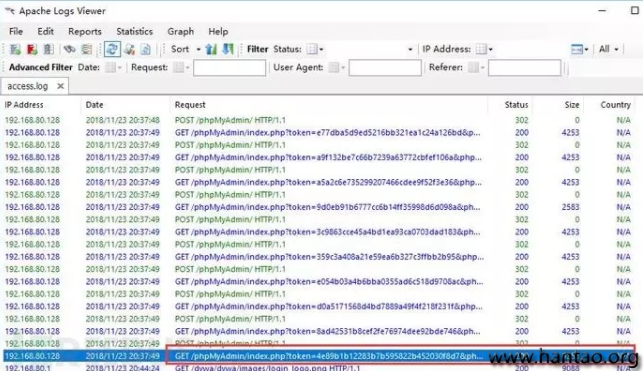Click the red log file toolbar icon

32,49
